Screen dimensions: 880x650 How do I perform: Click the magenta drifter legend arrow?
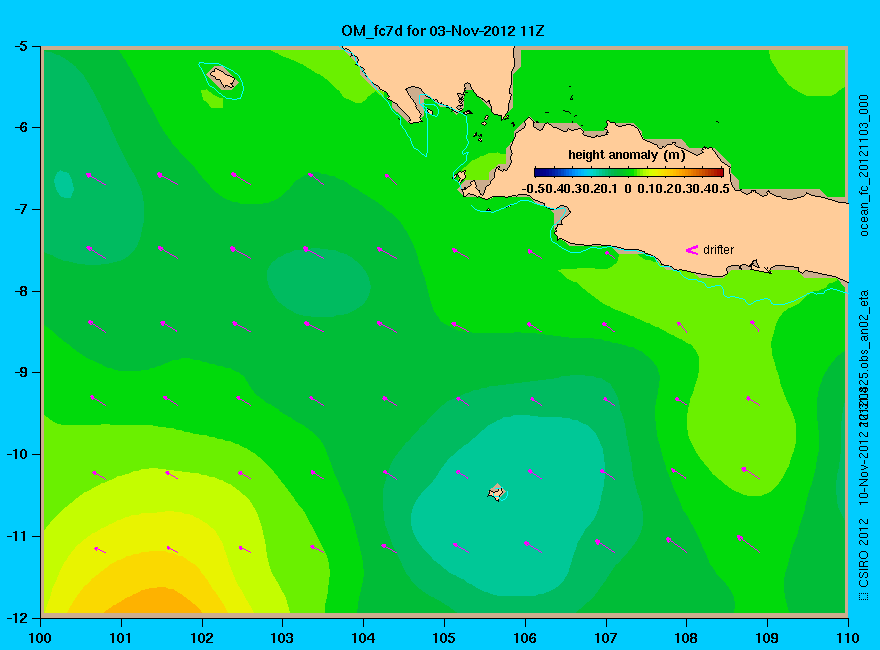[691, 250]
